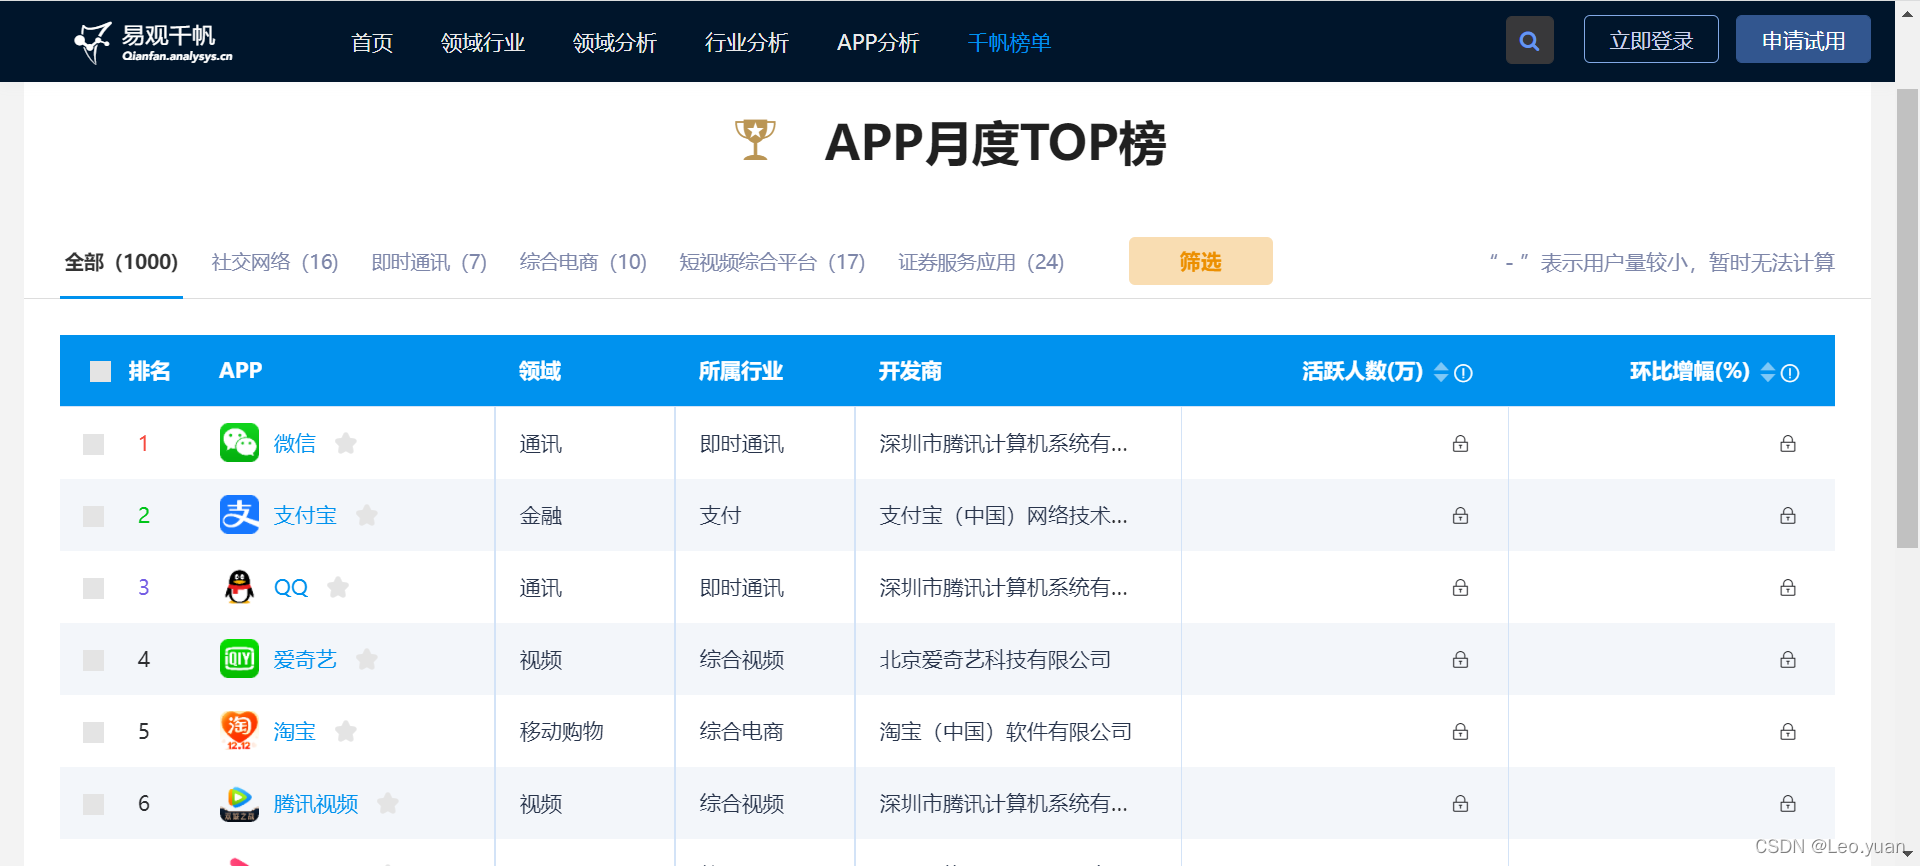Click 微信 row 活跃人数 lock icon

[x=1460, y=443]
